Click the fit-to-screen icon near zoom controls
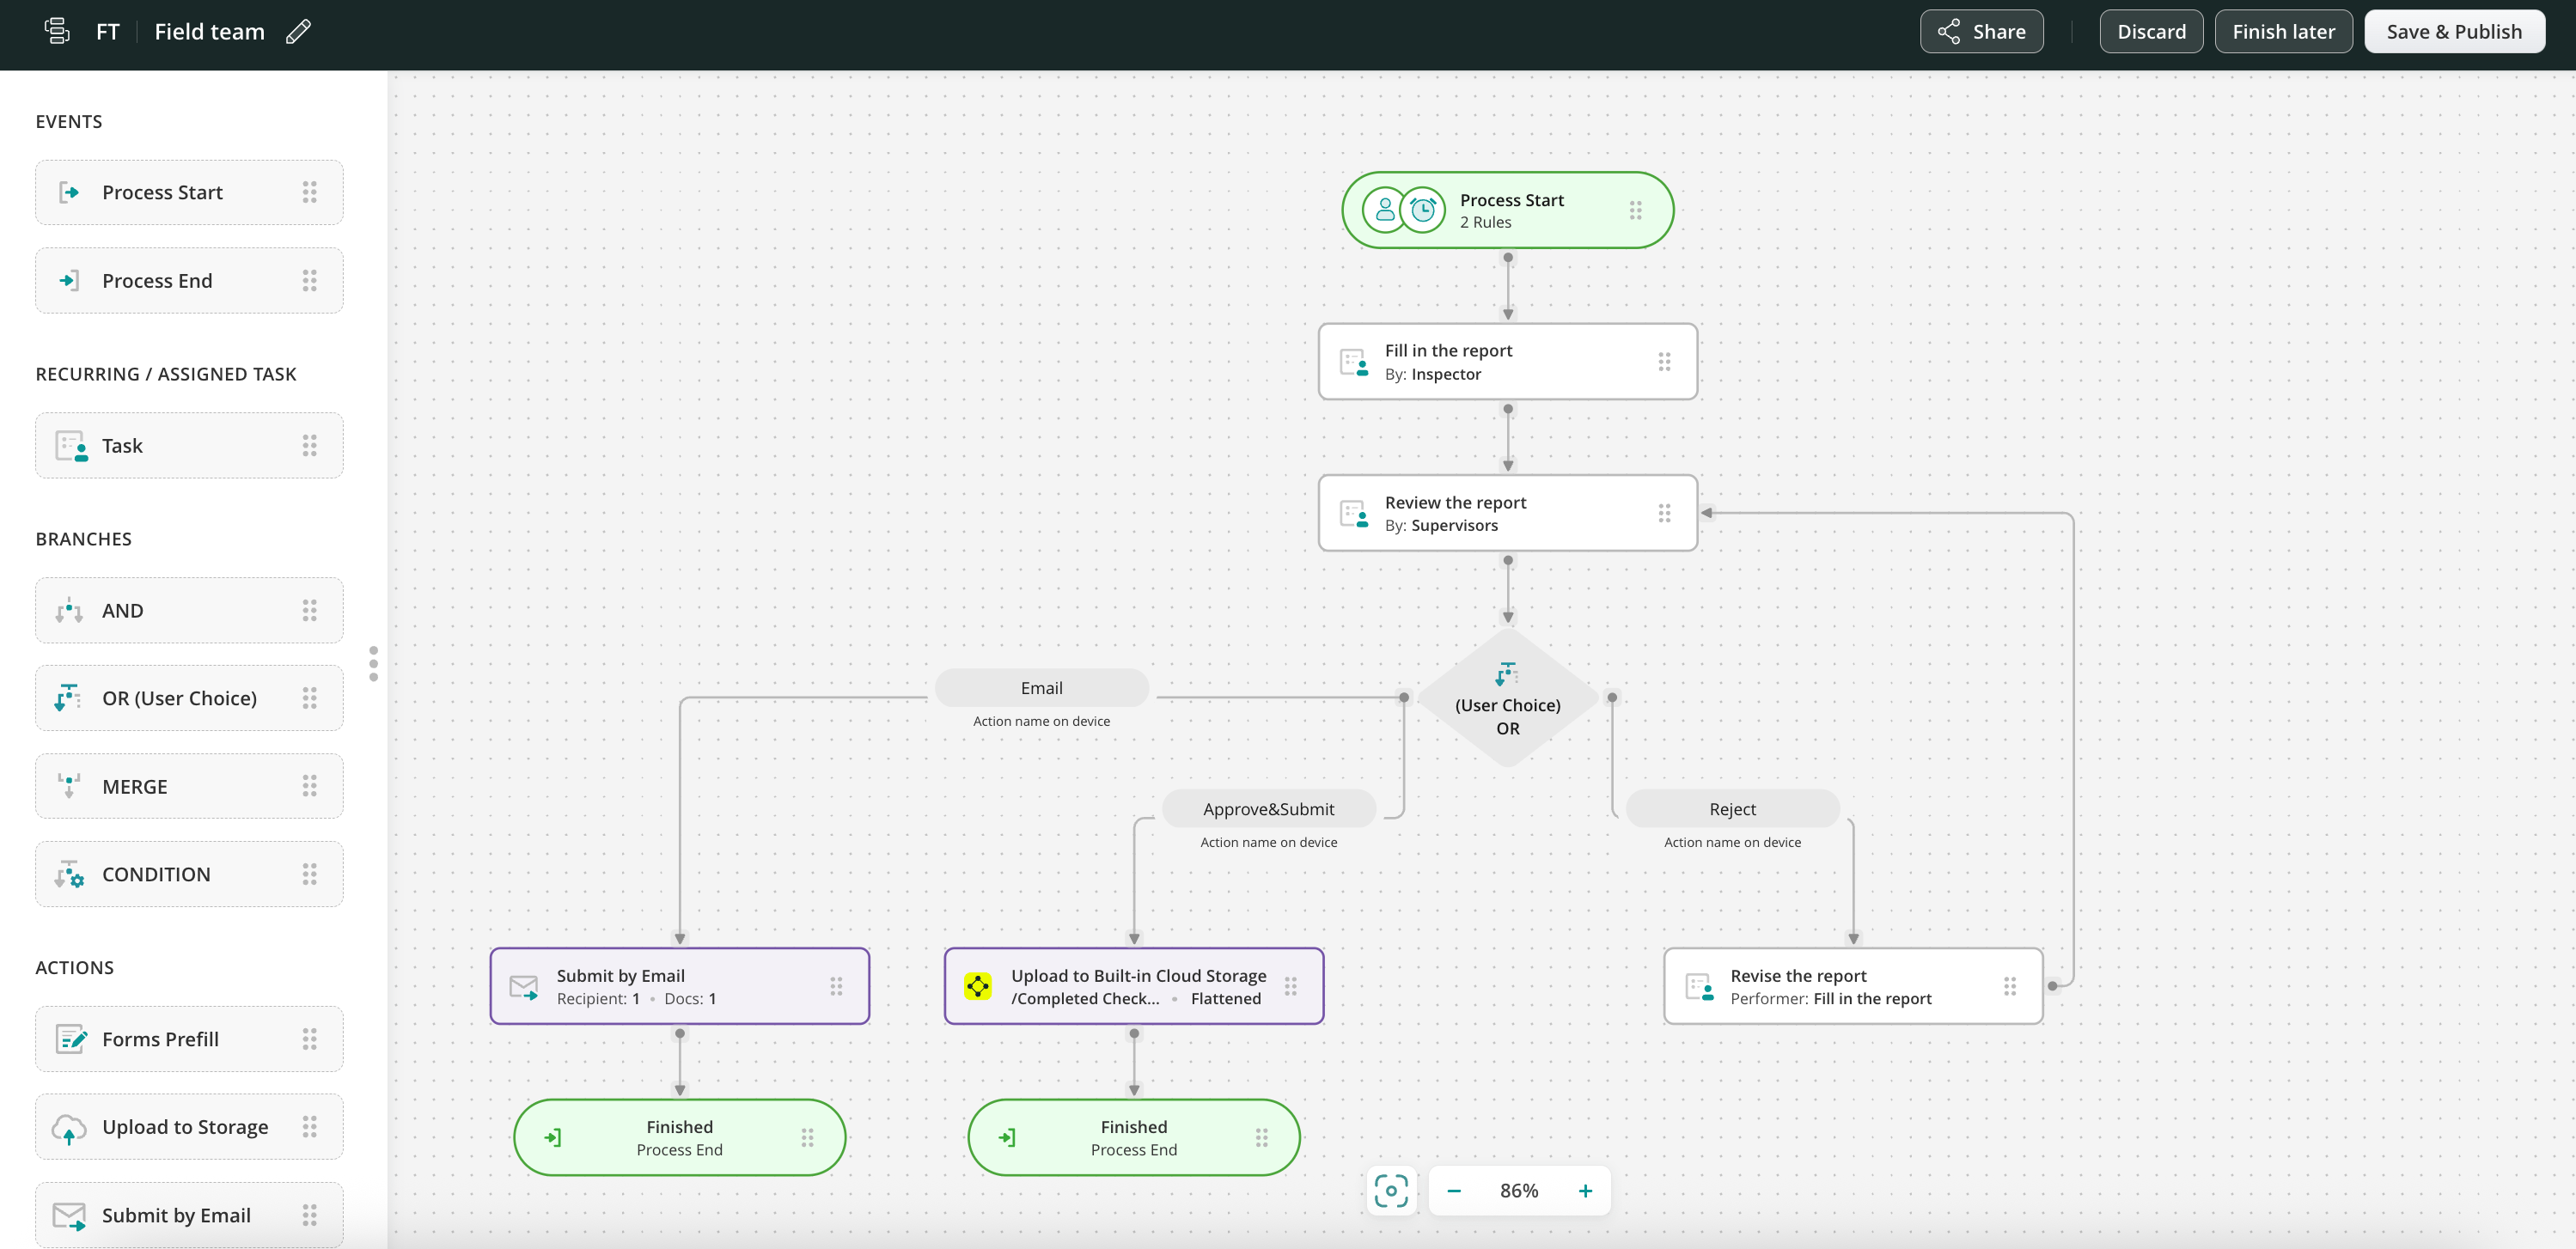The width and height of the screenshot is (2576, 1249). 1391,1190
